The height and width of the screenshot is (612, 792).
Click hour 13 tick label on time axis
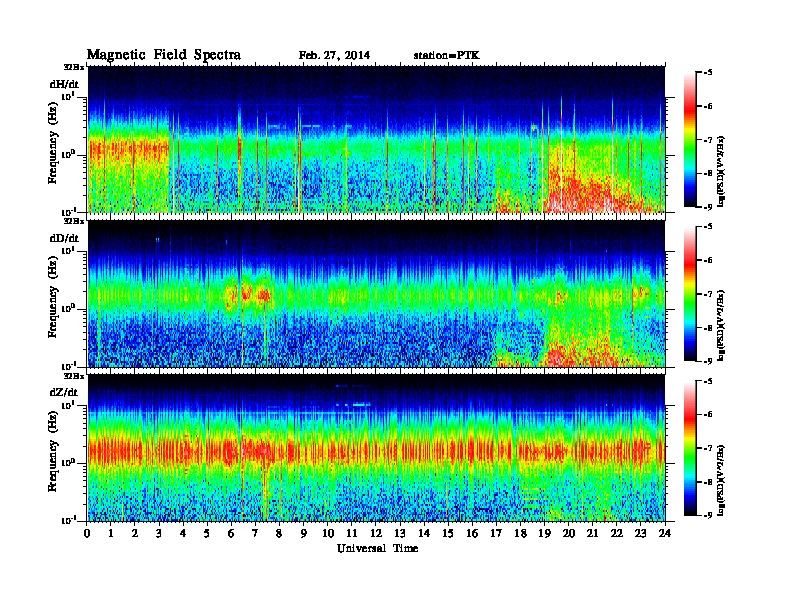point(400,533)
